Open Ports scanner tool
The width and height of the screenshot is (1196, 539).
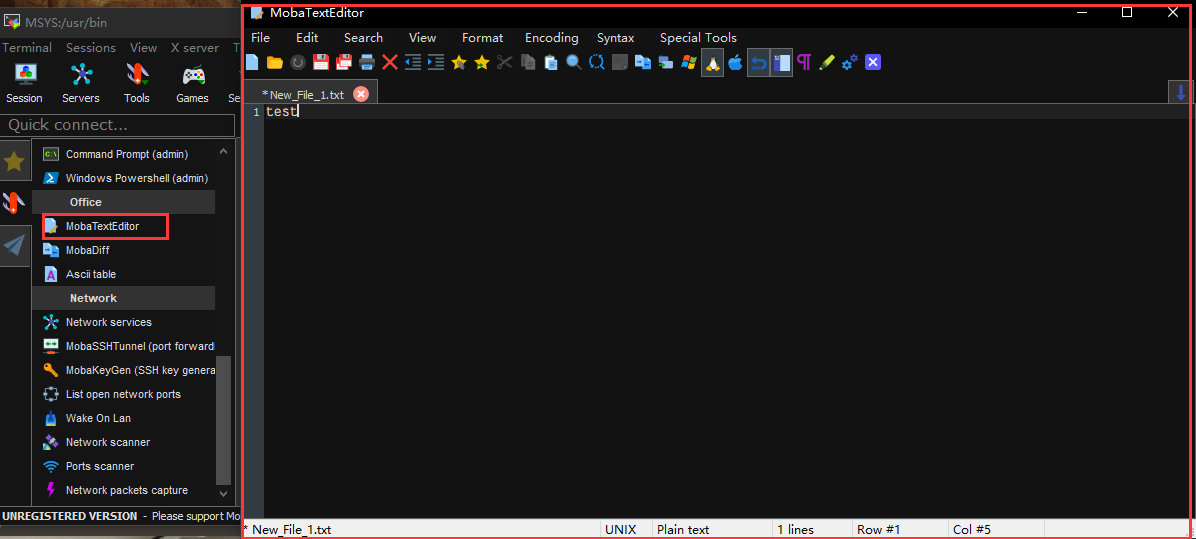click(88, 466)
